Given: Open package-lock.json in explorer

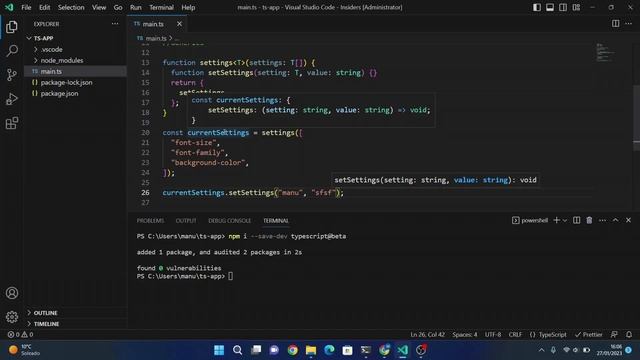Looking at the screenshot, I should 76,82.
